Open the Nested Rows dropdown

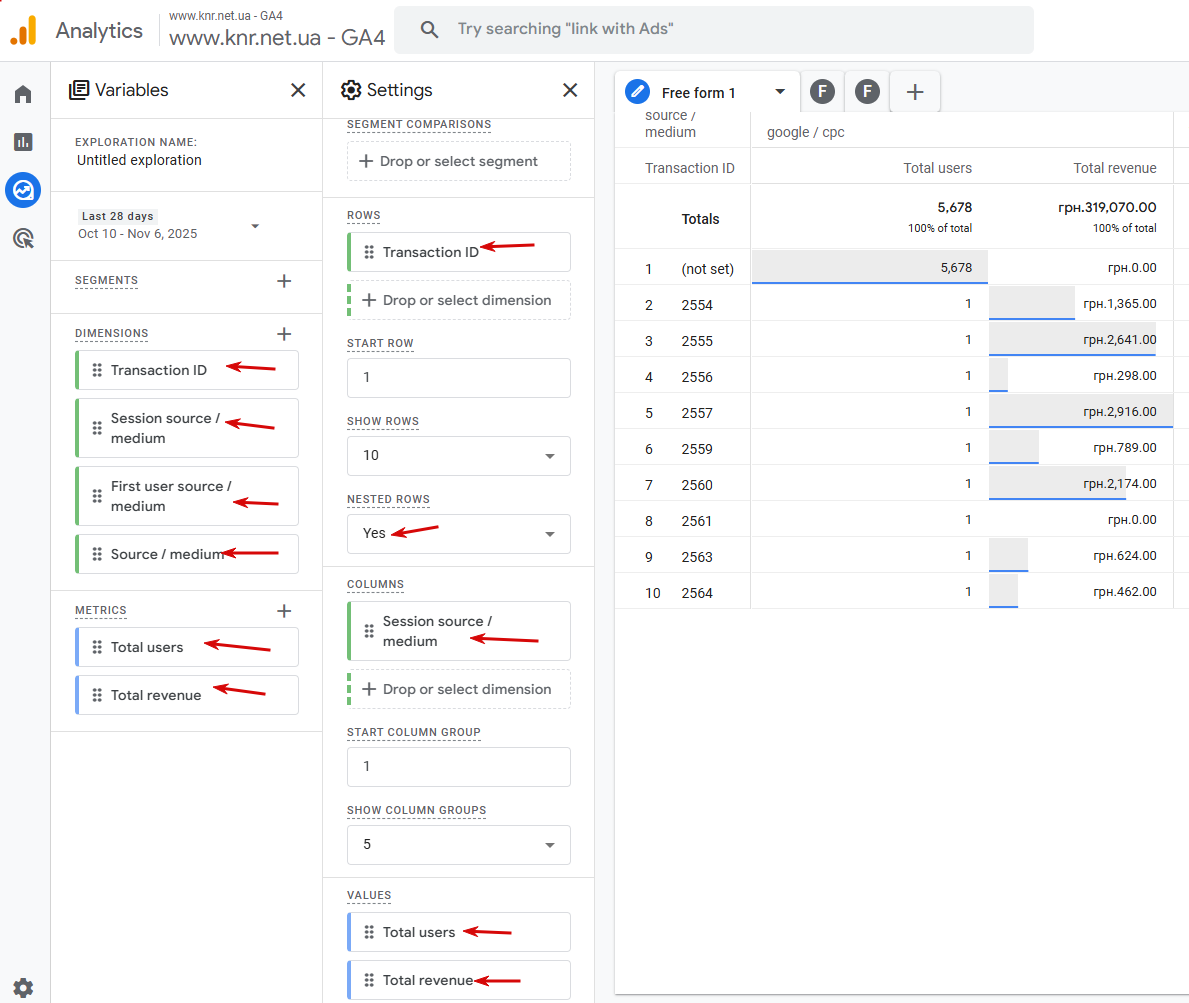click(458, 533)
